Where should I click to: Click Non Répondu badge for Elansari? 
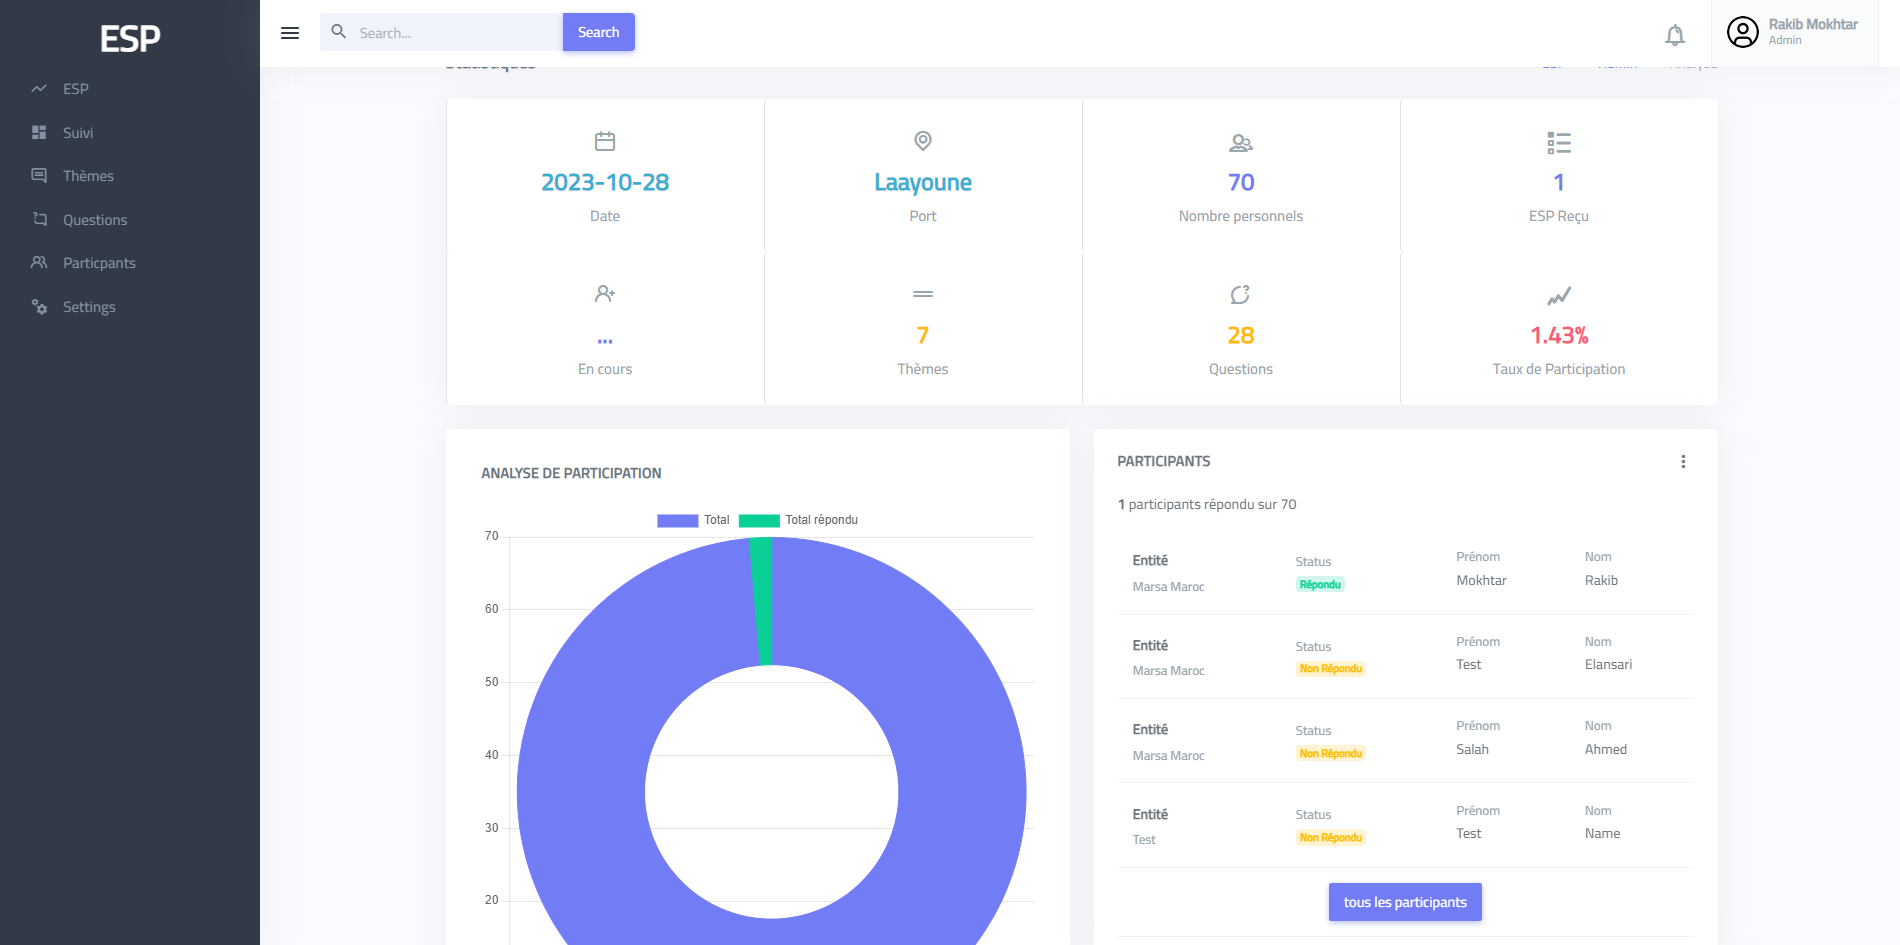(x=1330, y=669)
